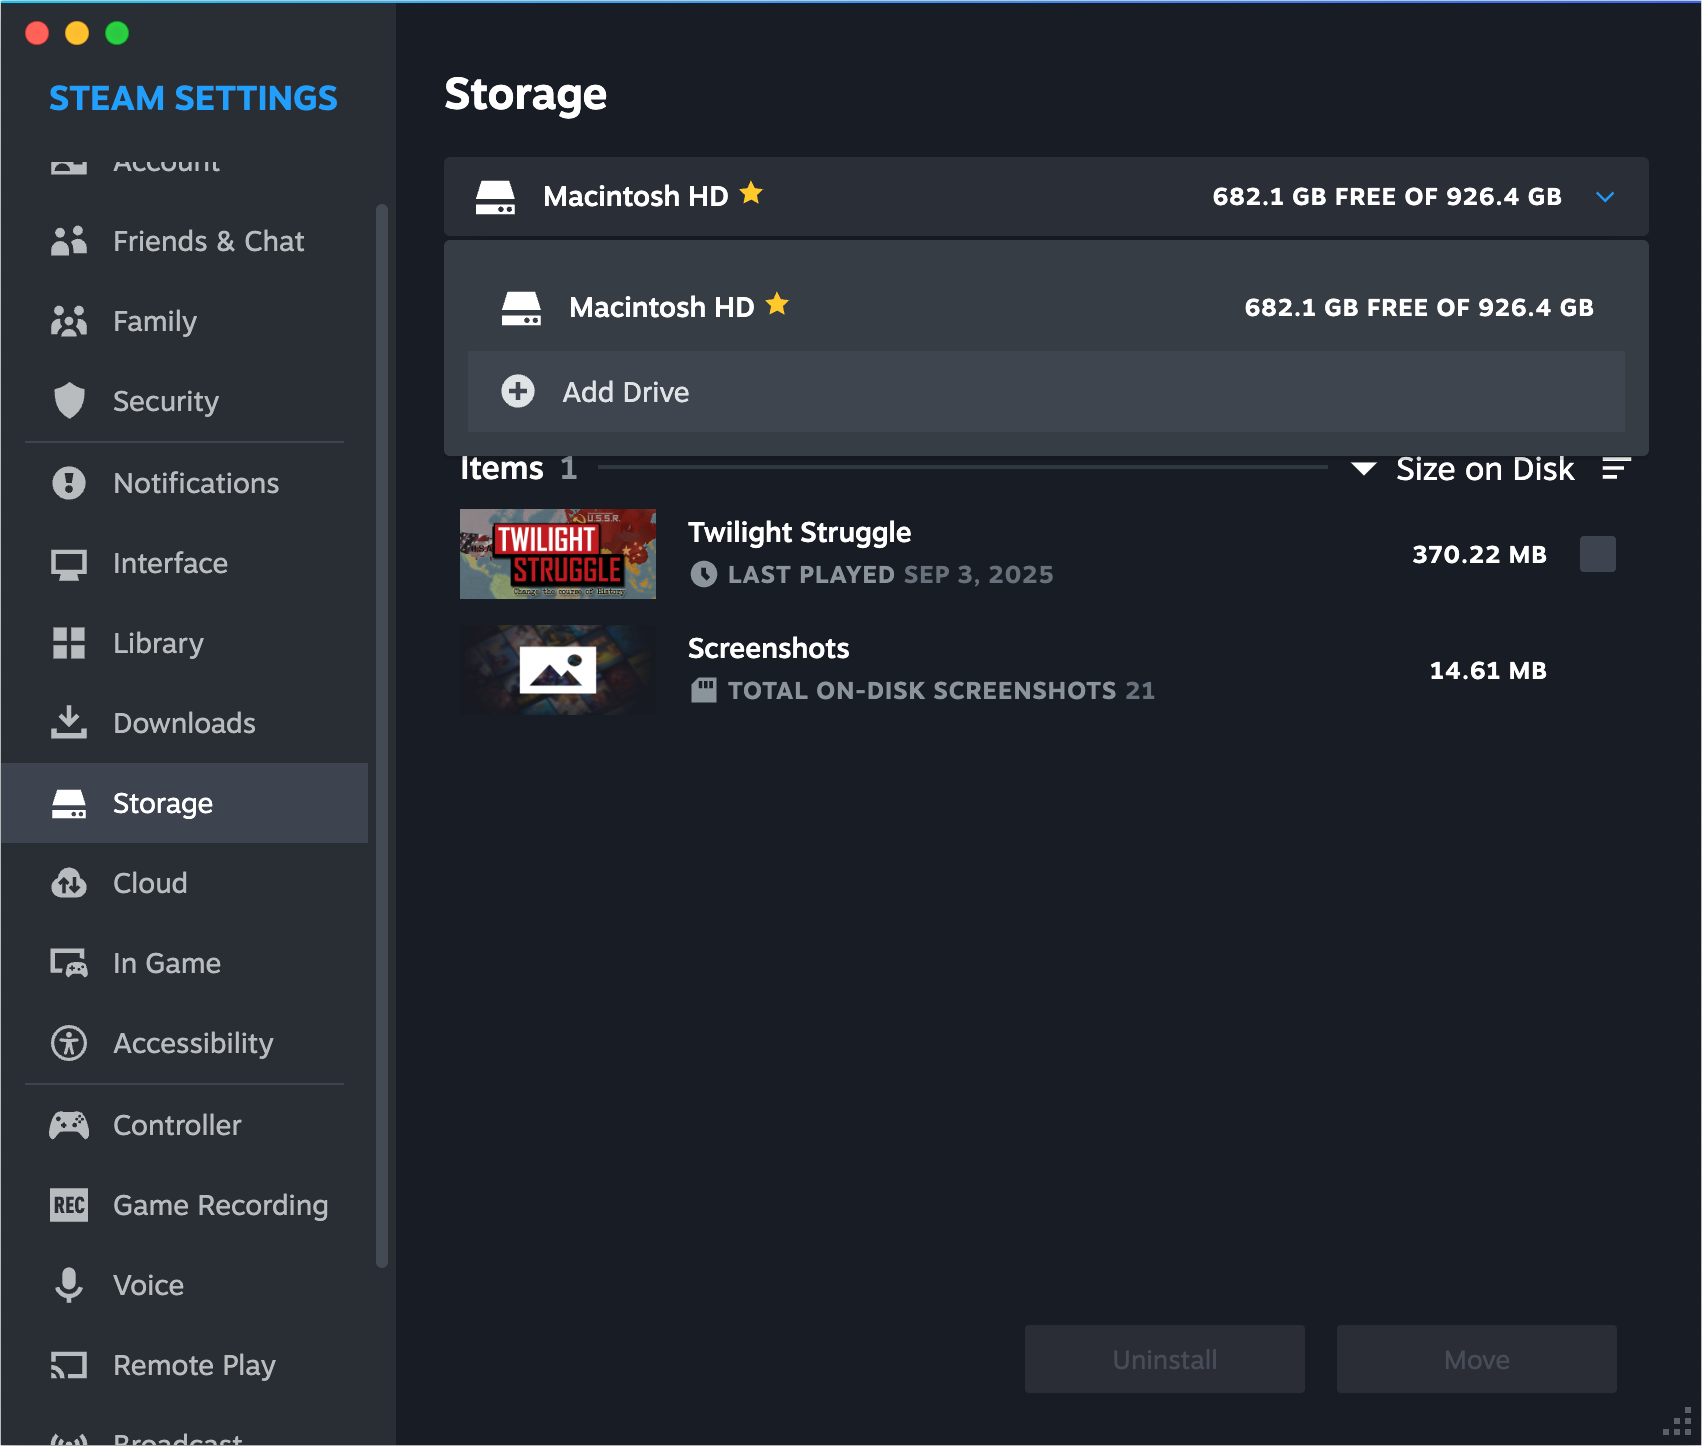Screen dimensions: 1702x1446
Task: Click the Screenshots thumbnail image
Action: pos(558,670)
